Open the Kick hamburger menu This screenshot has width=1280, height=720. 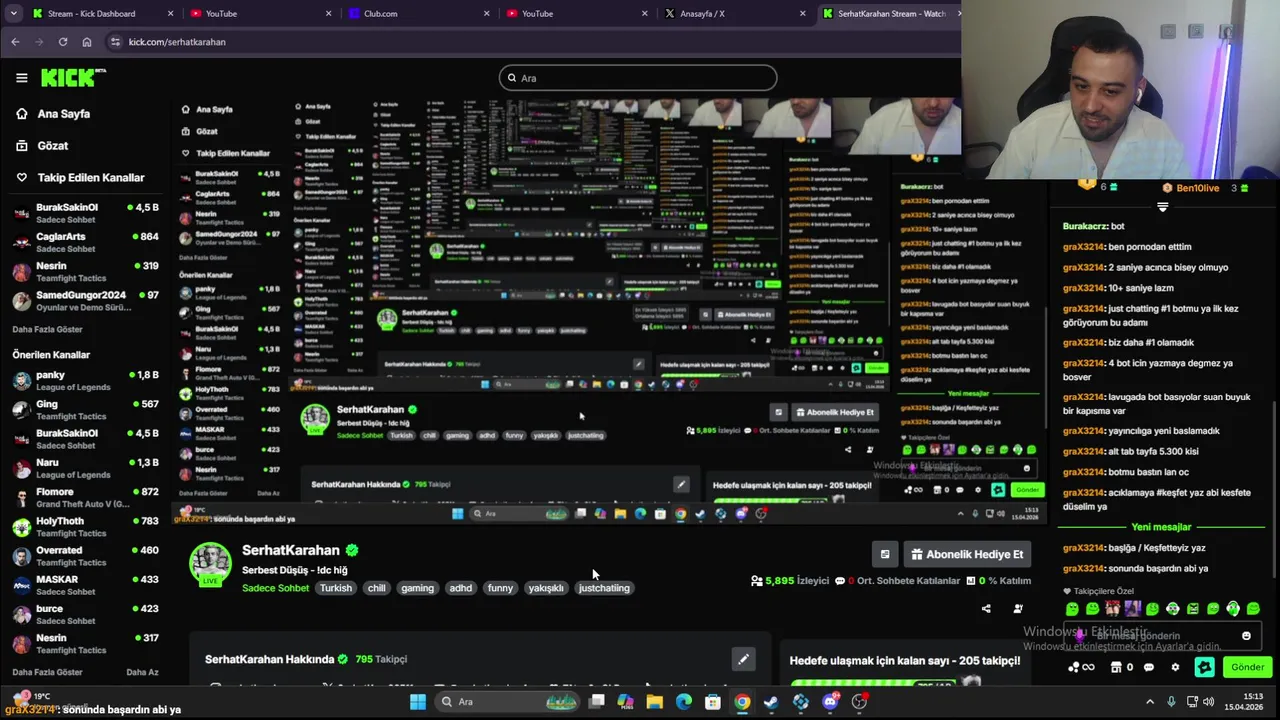pos(21,78)
